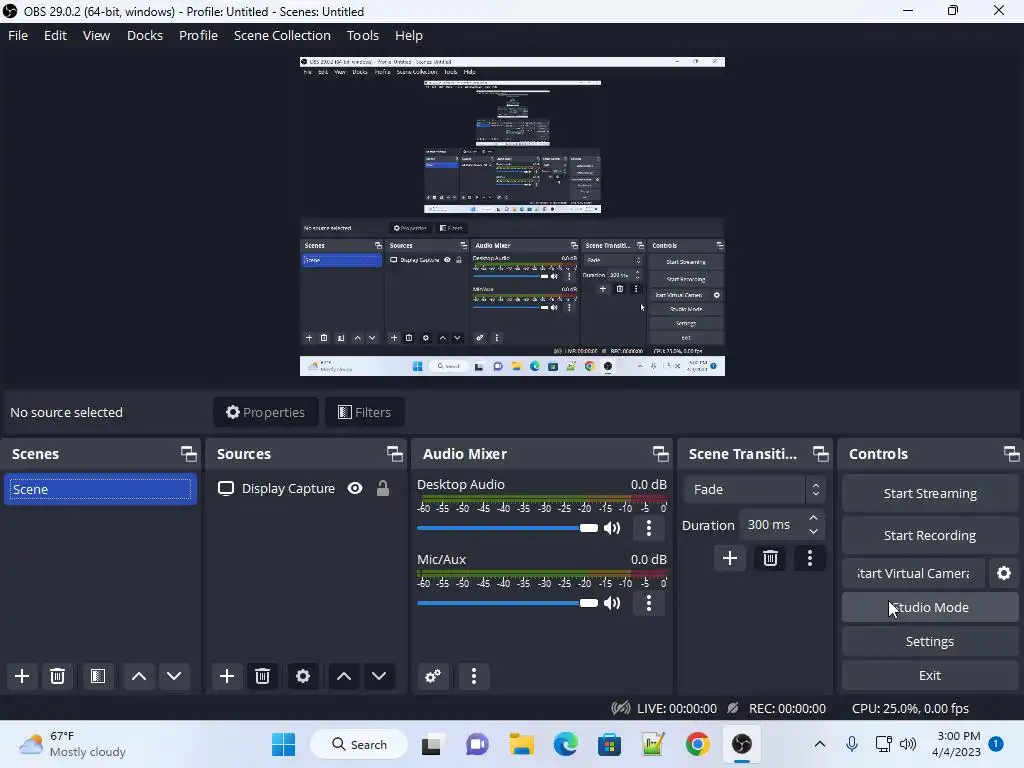
Task: Open the Help menu
Action: tap(409, 35)
